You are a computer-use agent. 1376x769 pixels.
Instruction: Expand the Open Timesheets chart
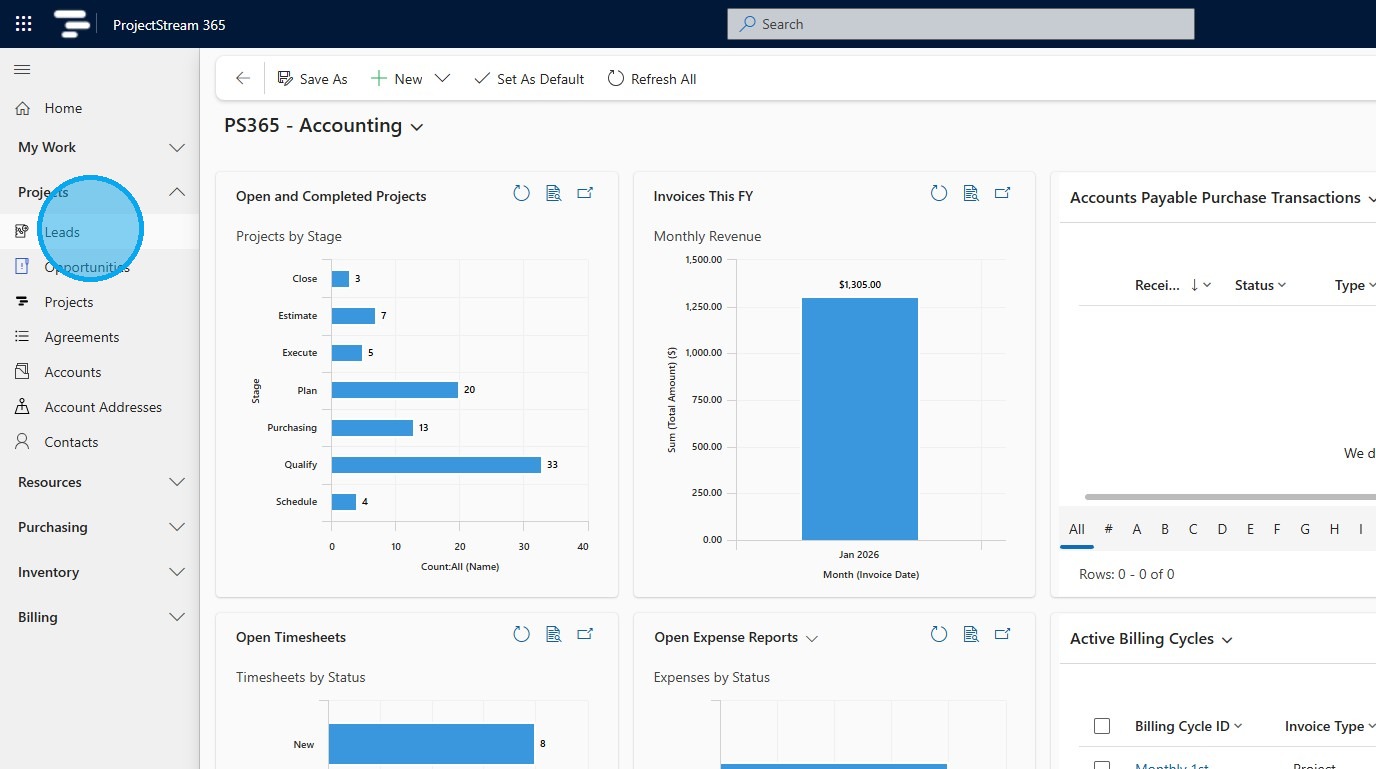585,634
